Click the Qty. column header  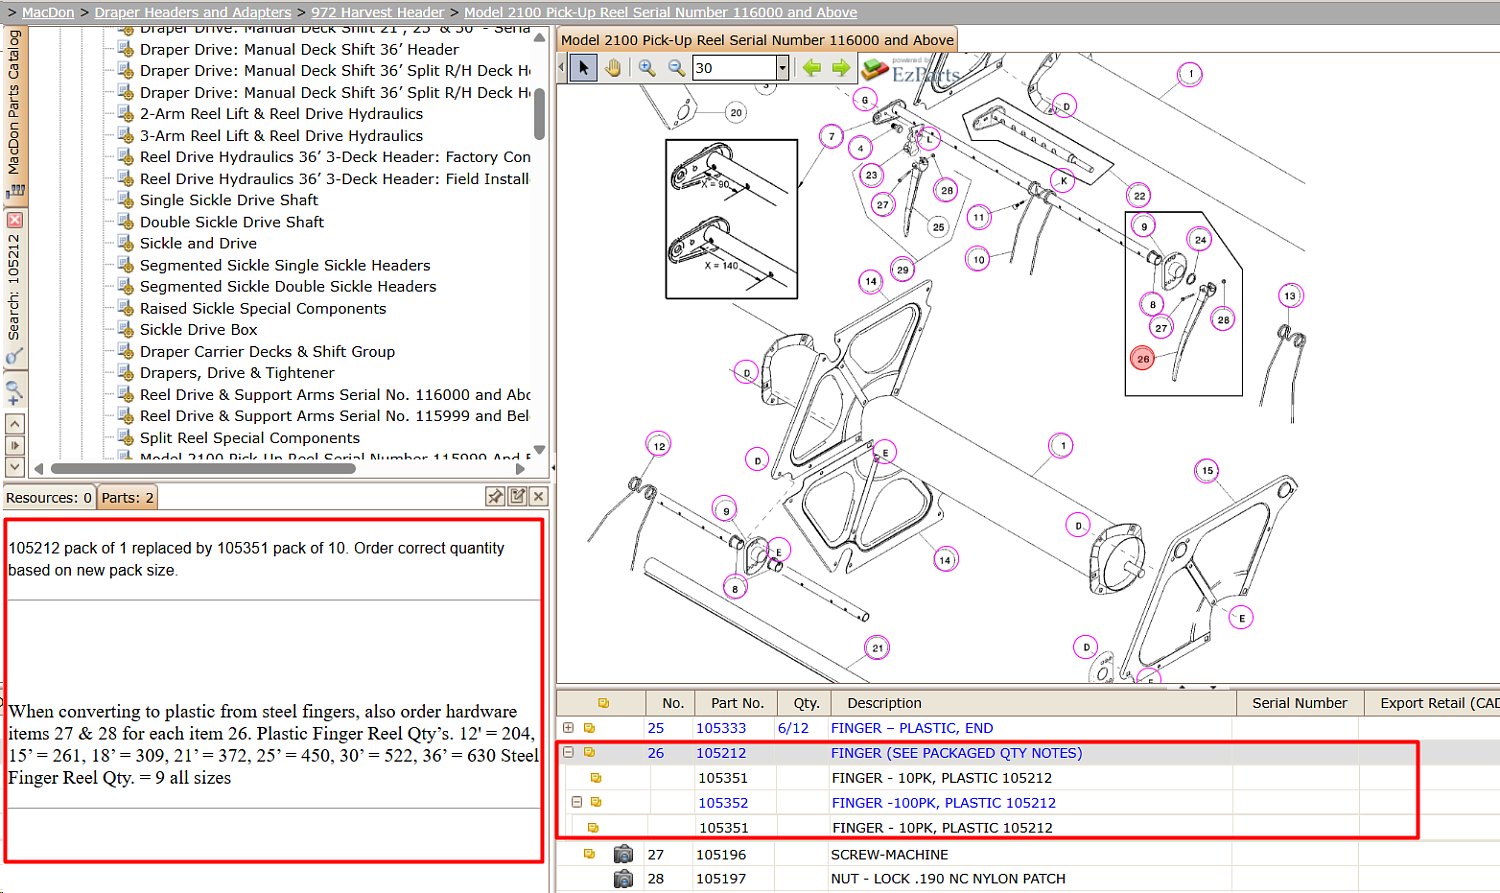click(806, 703)
